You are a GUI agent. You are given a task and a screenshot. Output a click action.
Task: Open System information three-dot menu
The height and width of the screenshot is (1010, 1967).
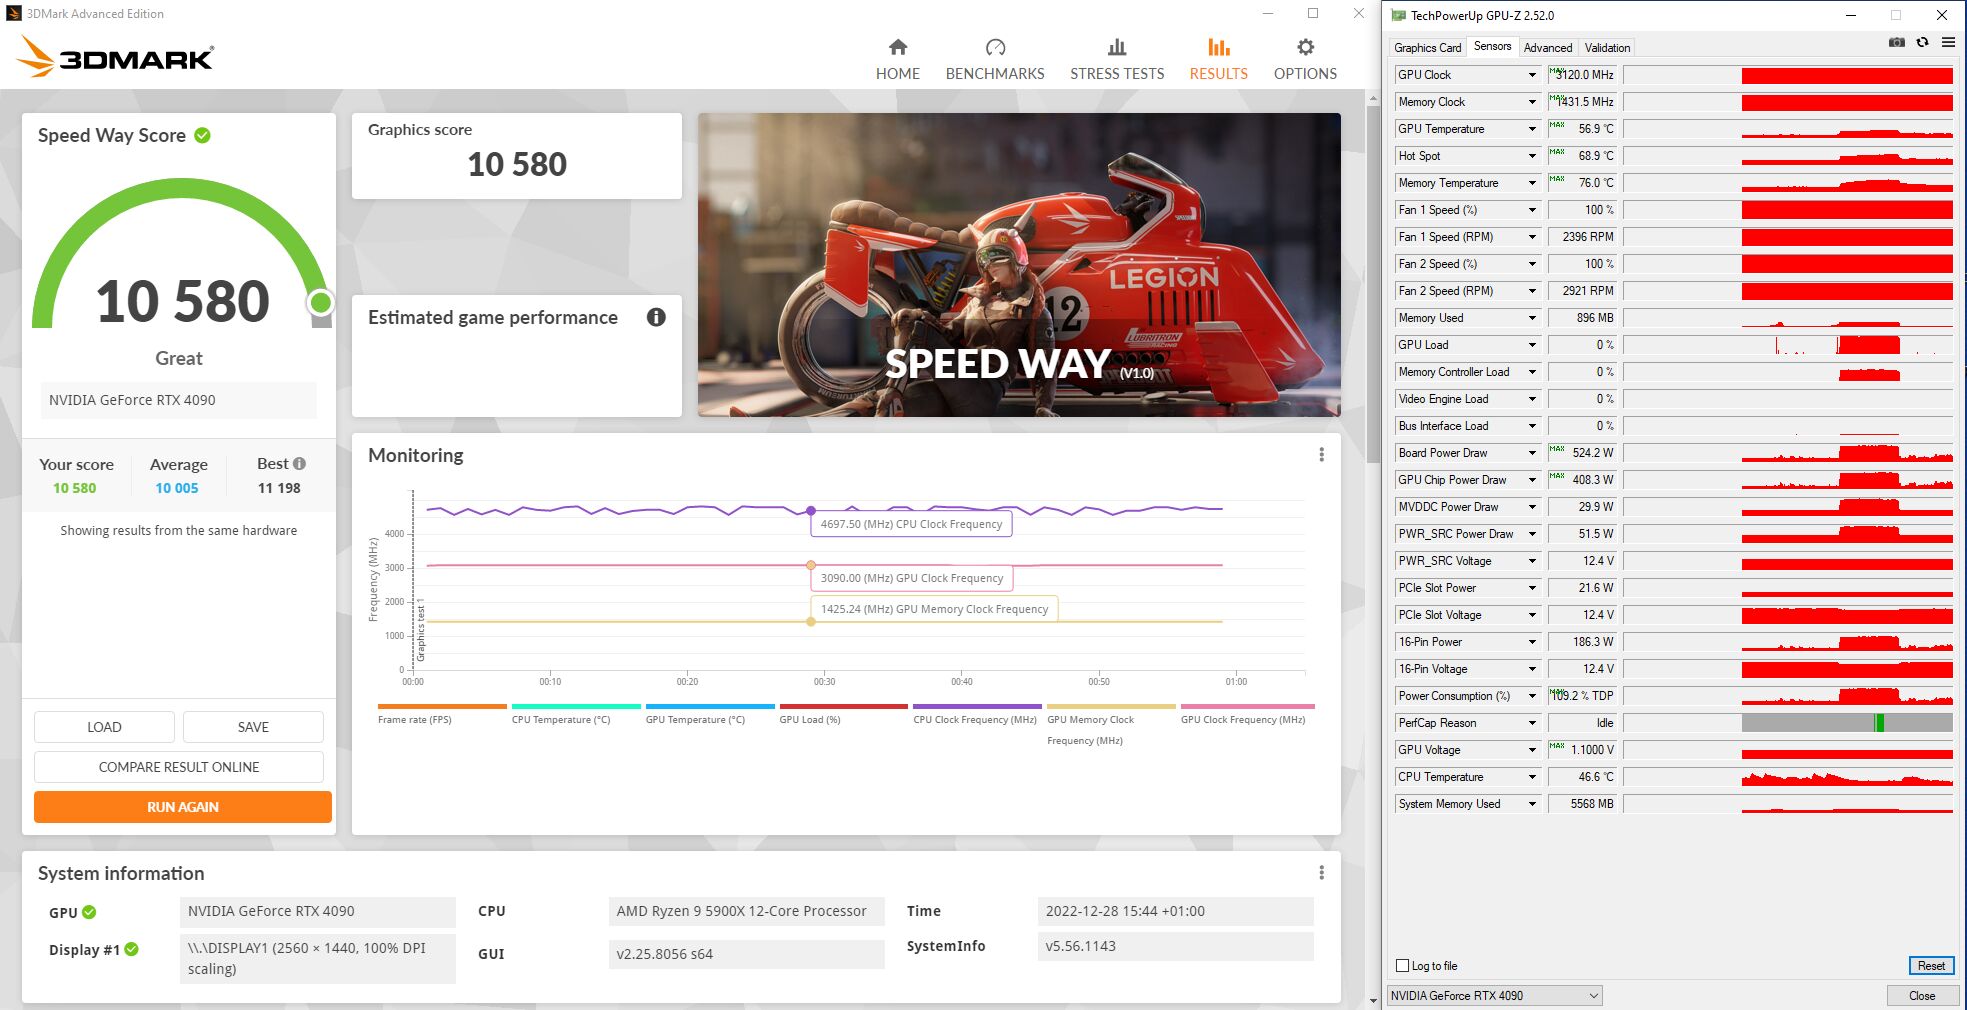tap(1321, 873)
